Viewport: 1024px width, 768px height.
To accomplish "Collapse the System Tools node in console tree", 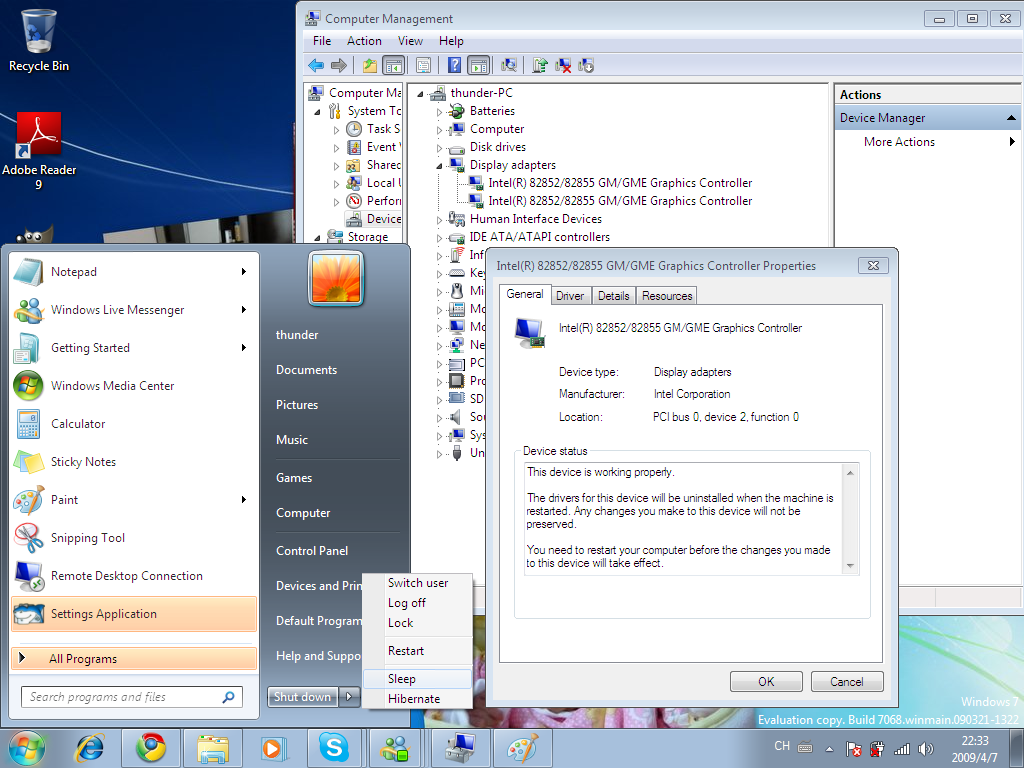I will coord(317,112).
